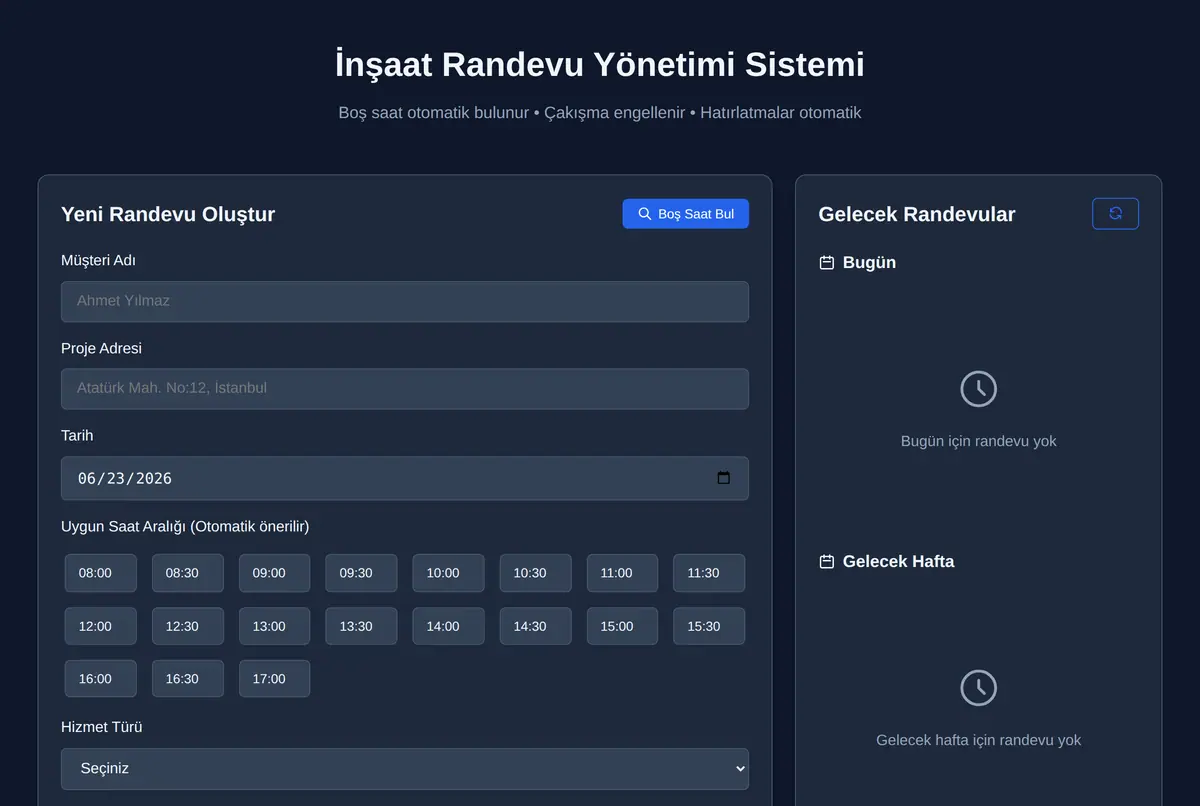
Task: Click the Boş Saat Bul button
Action: click(x=685, y=214)
